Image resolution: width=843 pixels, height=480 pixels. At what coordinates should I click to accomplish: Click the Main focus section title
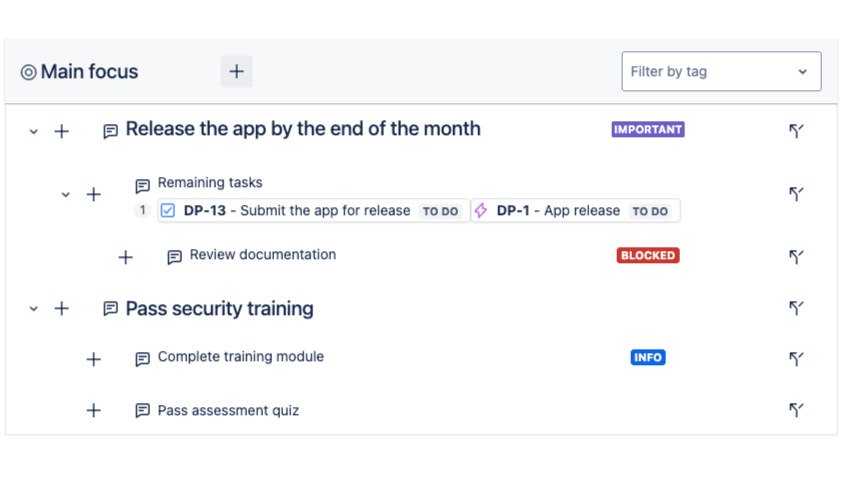click(89, 72)
